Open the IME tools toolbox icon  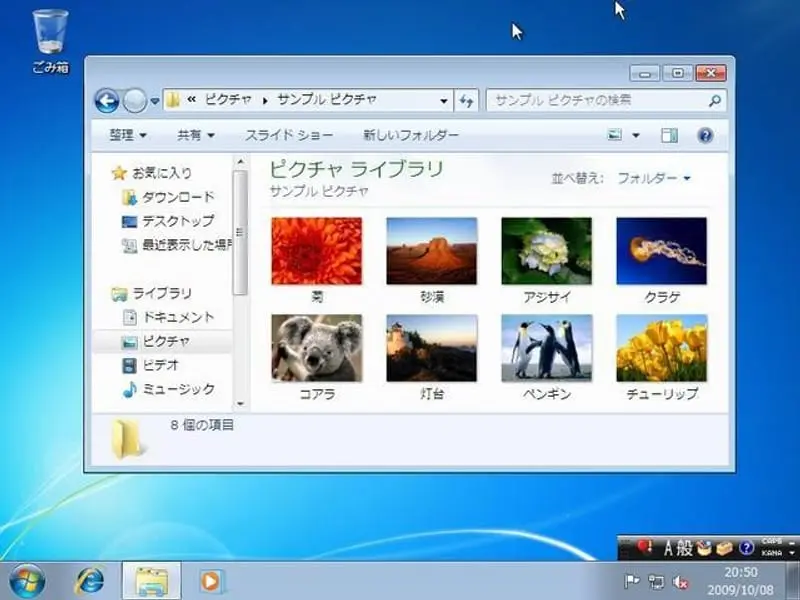724,548
